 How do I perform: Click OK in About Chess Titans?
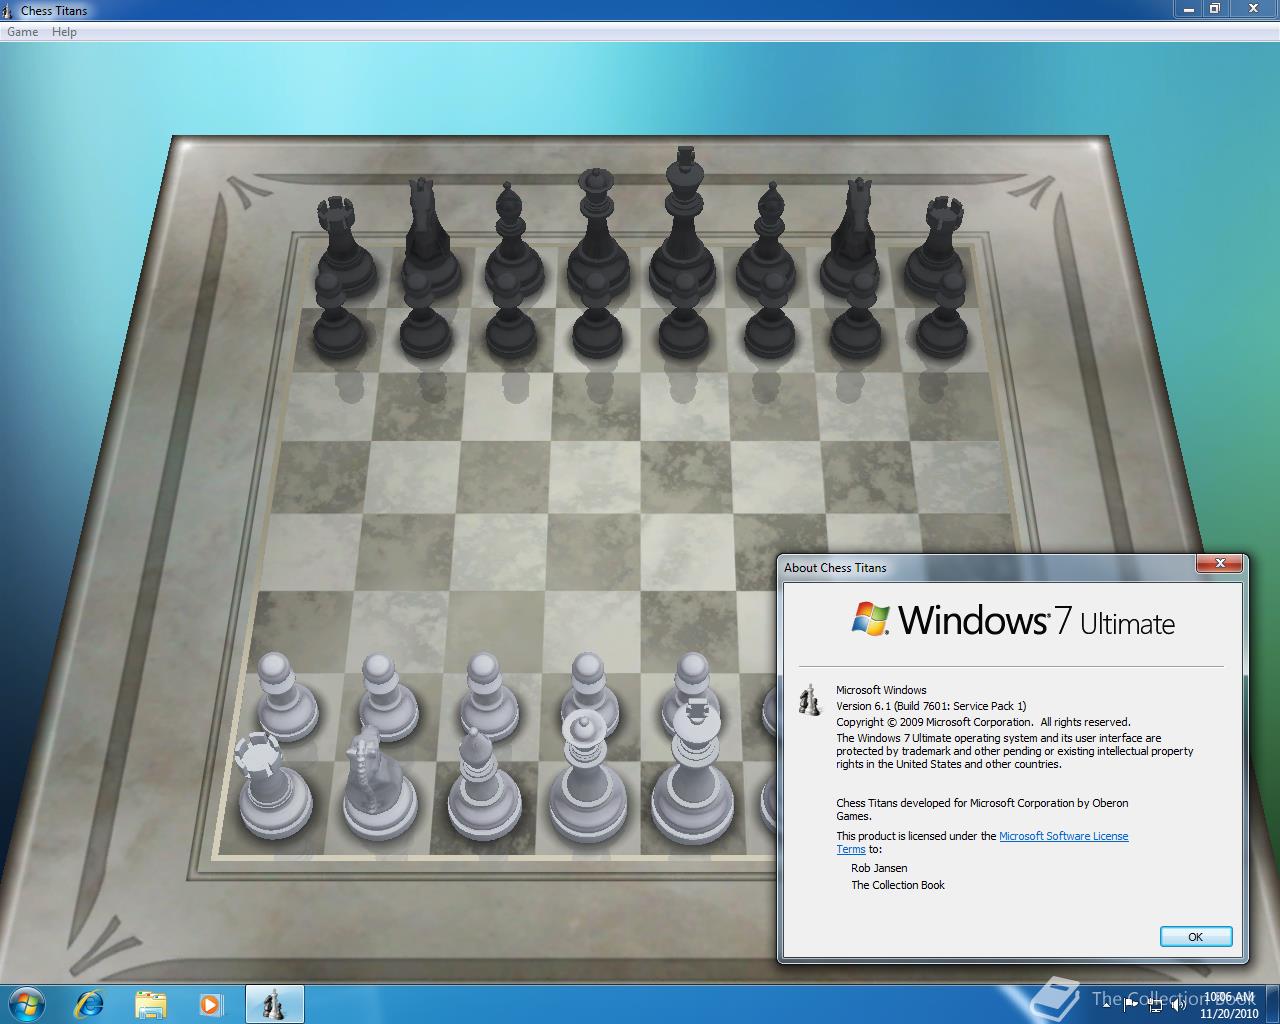(x=1196, y=937)
